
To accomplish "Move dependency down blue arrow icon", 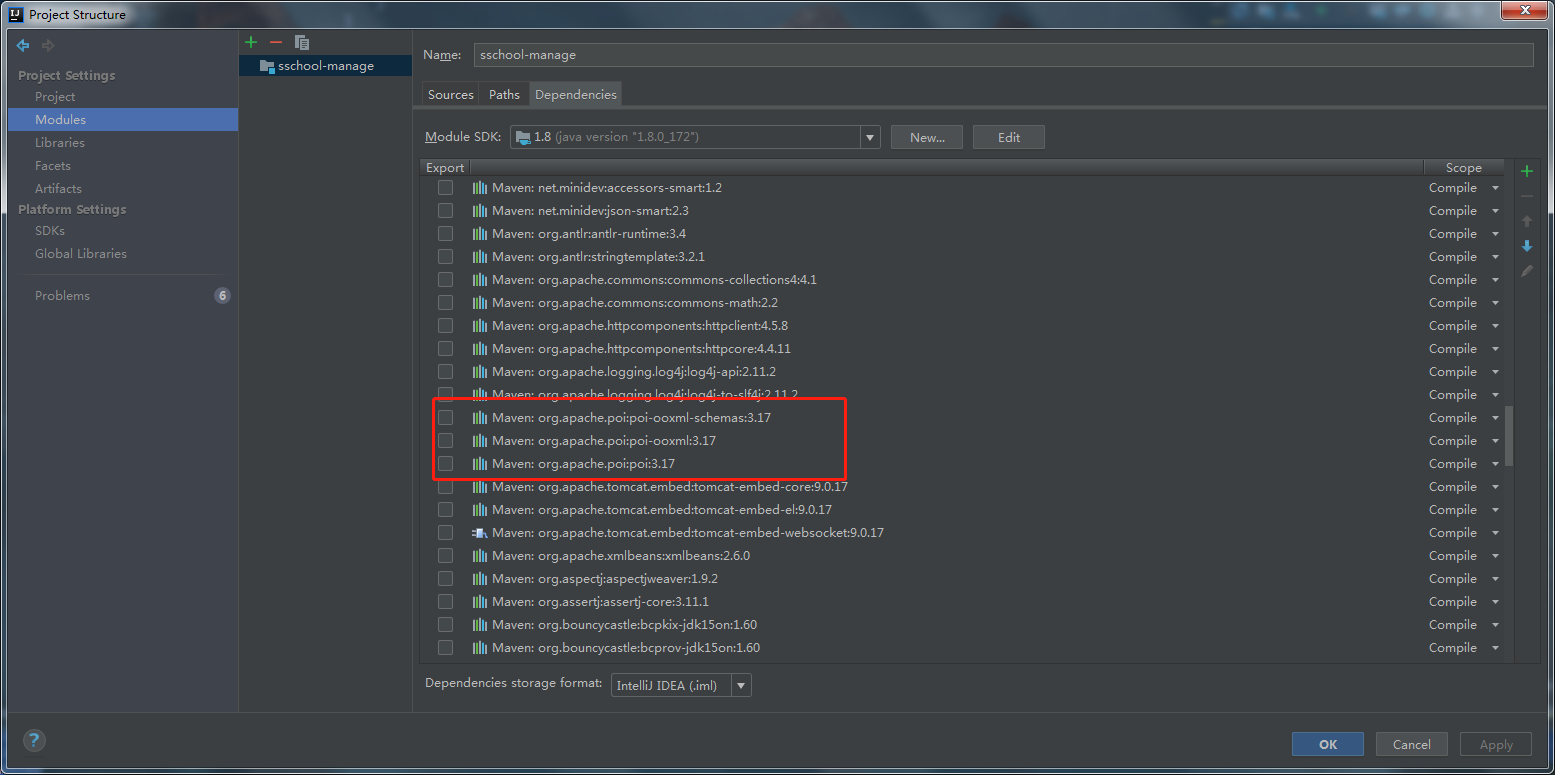I will (x=1527, y=246).
